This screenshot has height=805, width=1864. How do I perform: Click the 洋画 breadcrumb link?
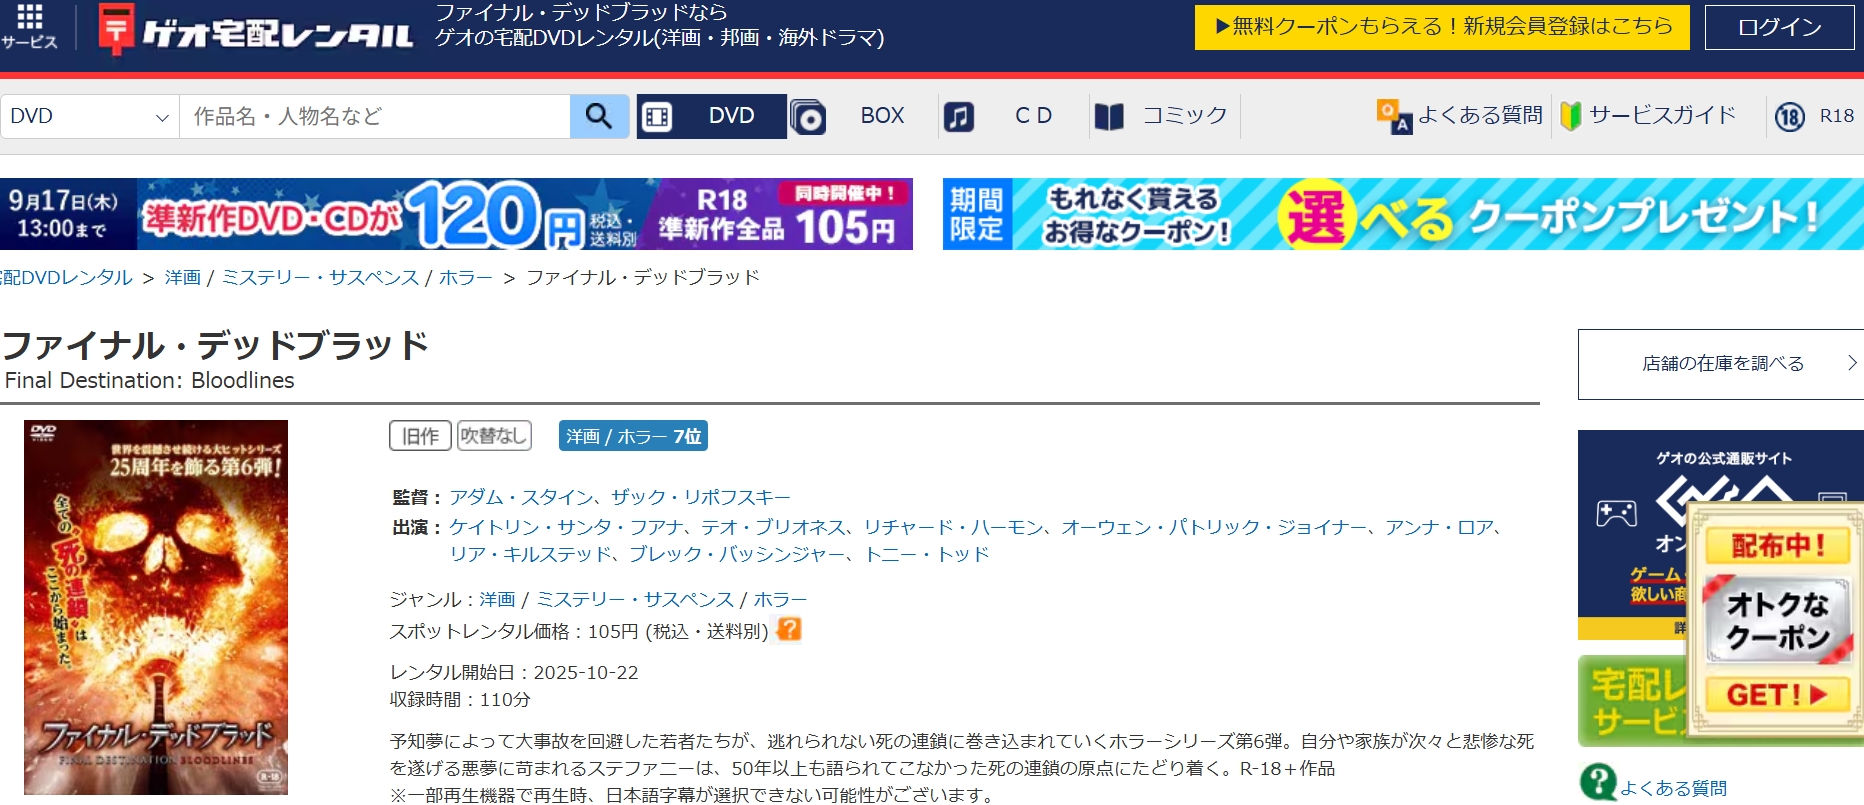(183, 277)
